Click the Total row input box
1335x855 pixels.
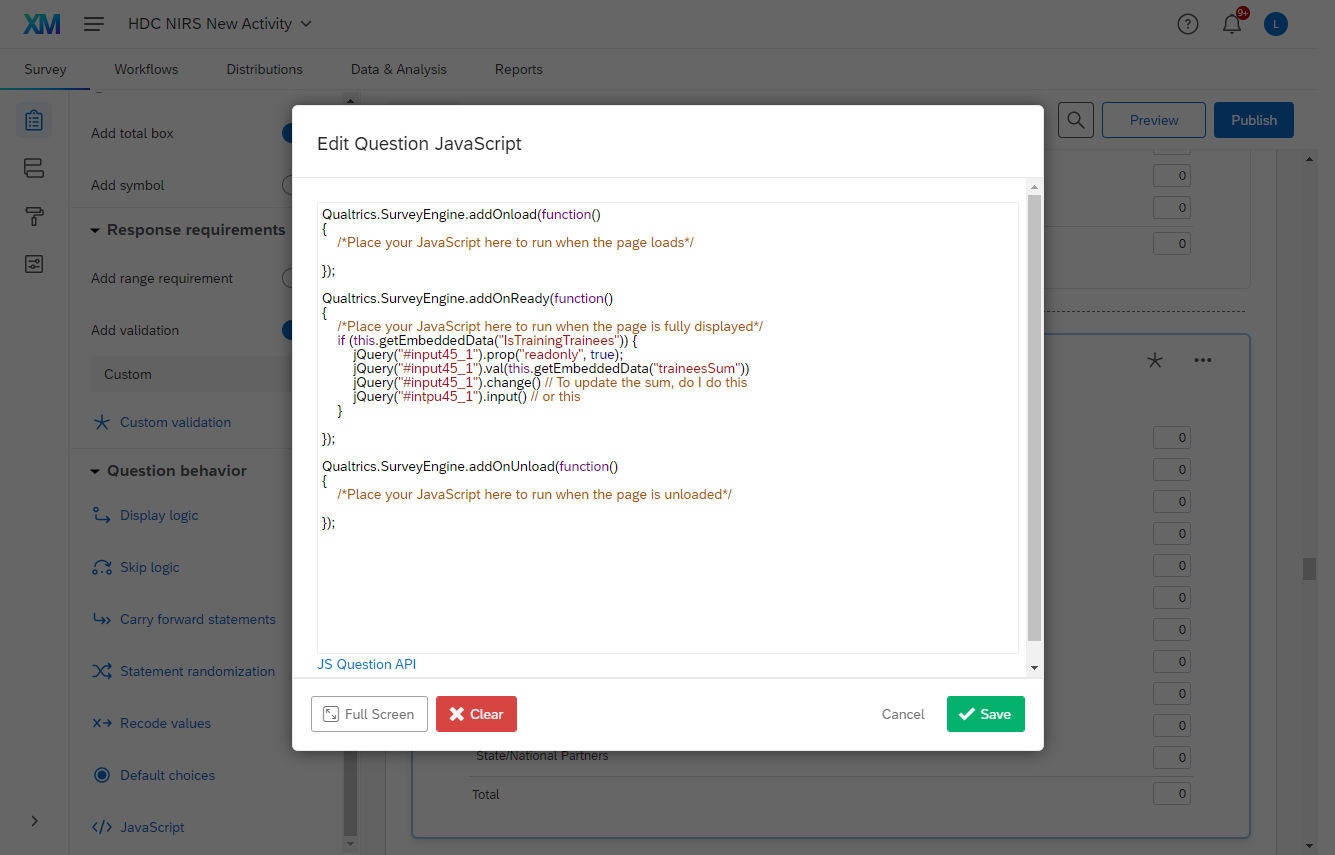[1171, 794]
